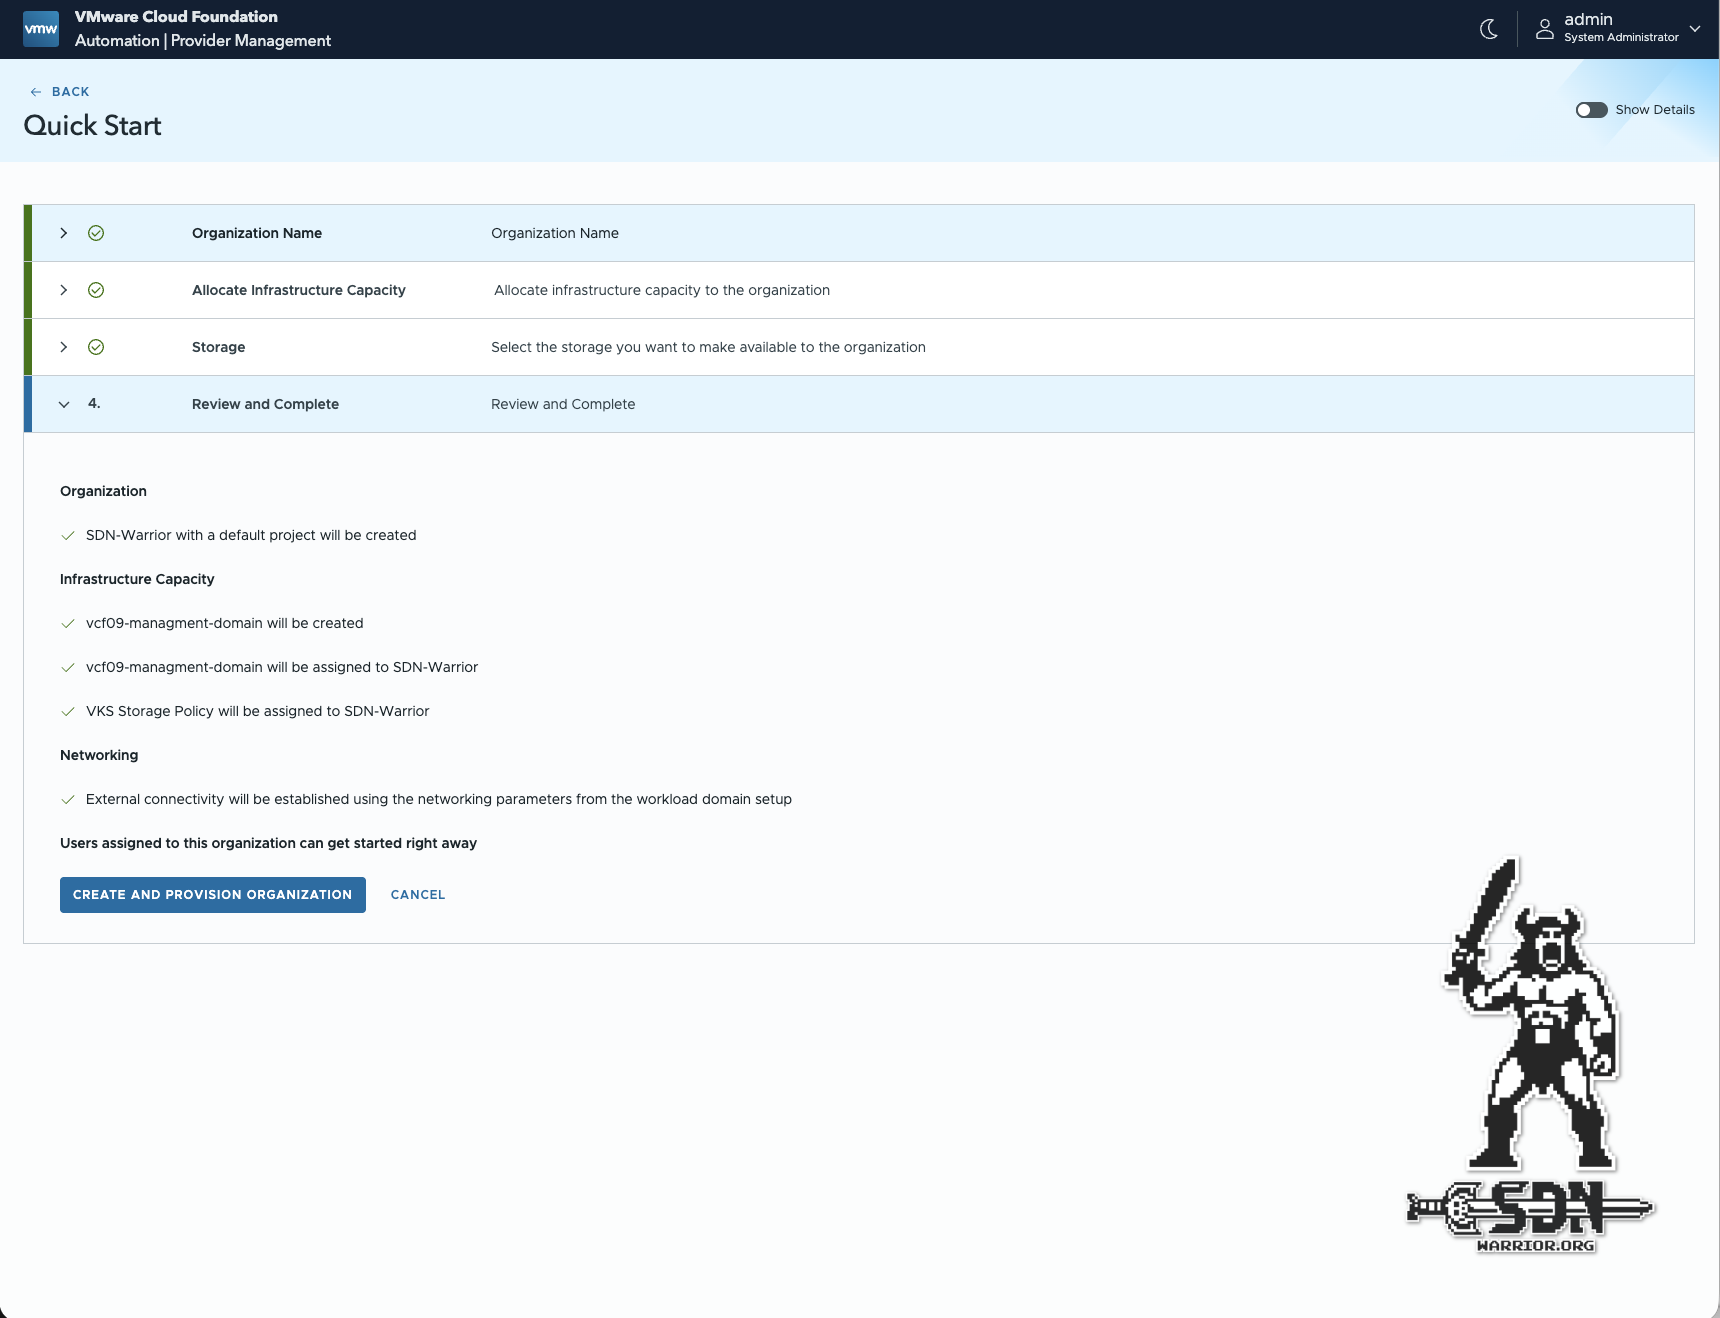Expand the Allocate Infrastructure Capacity step

[63, 290]
